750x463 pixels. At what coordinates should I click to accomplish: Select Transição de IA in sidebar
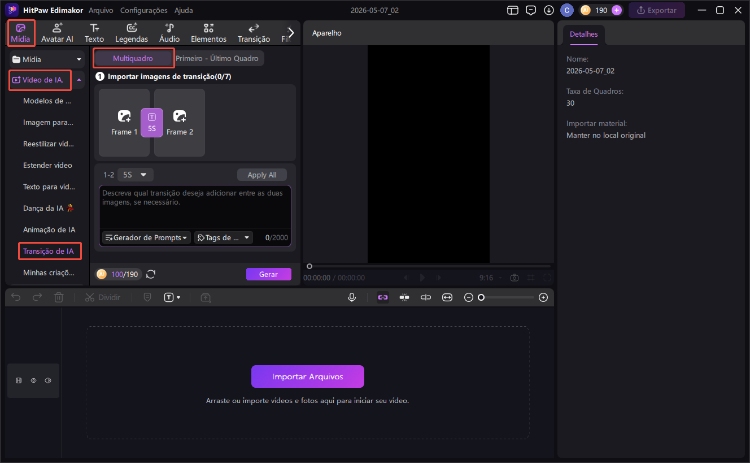point(49,251)
